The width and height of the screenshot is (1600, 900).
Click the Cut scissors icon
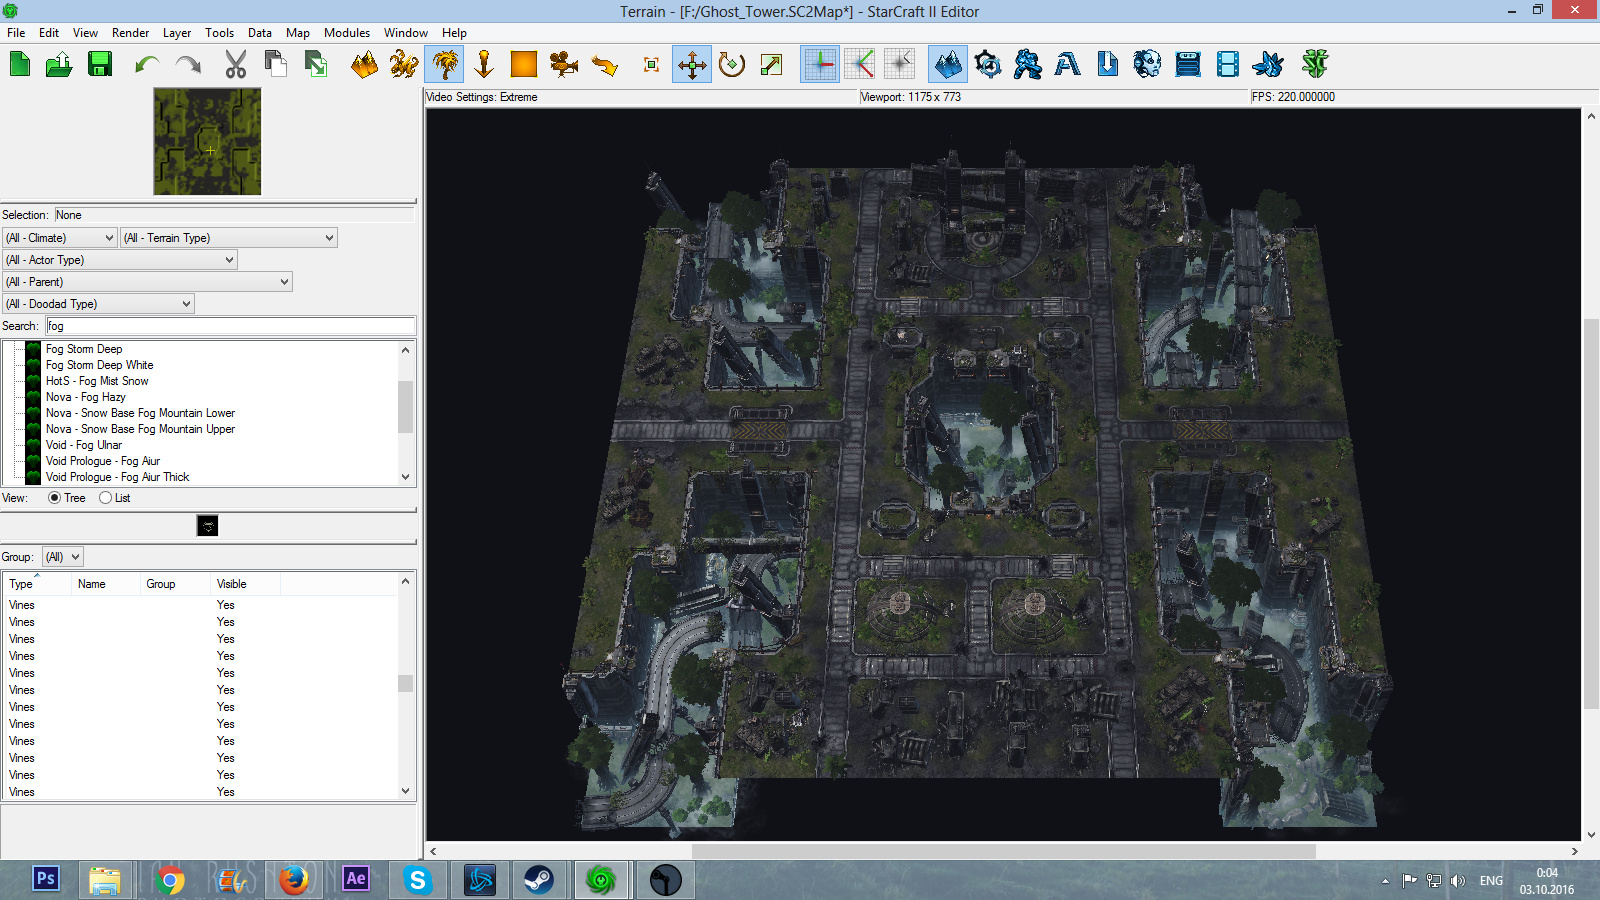point(236,65)
